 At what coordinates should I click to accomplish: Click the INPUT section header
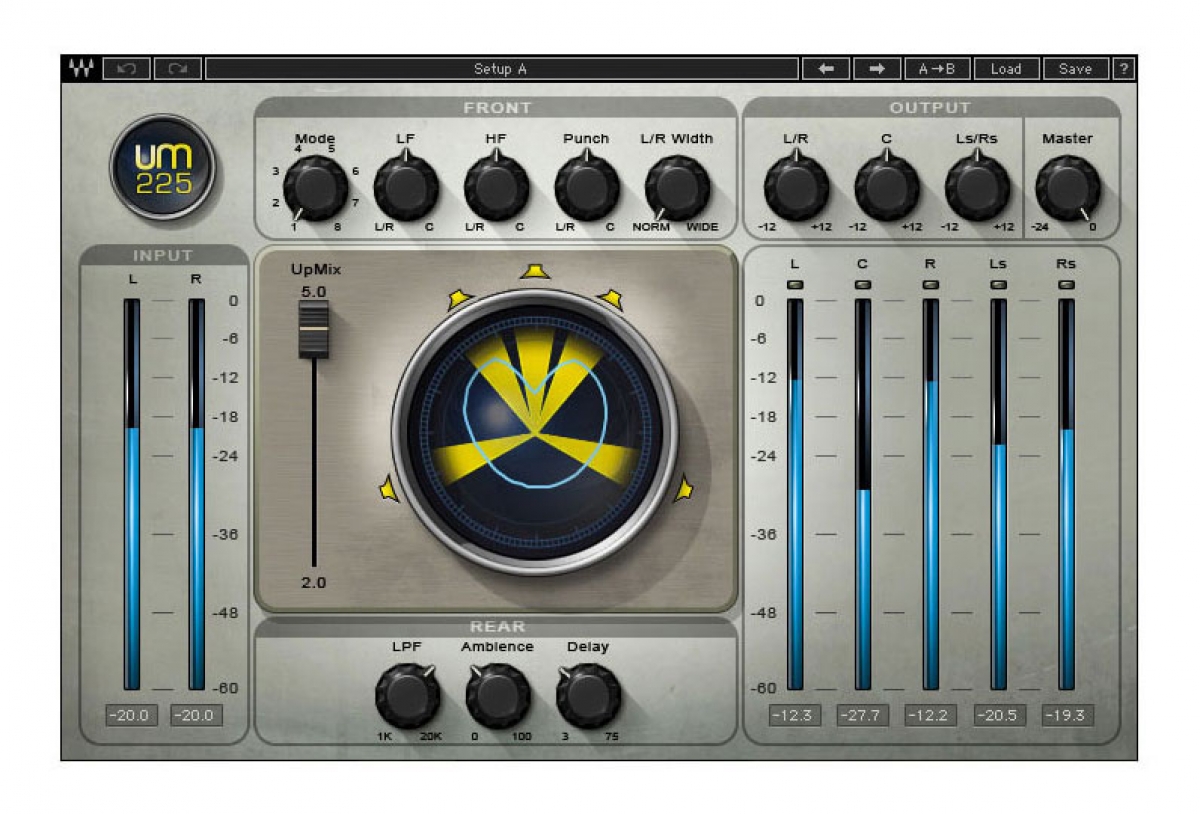[163, 255]
